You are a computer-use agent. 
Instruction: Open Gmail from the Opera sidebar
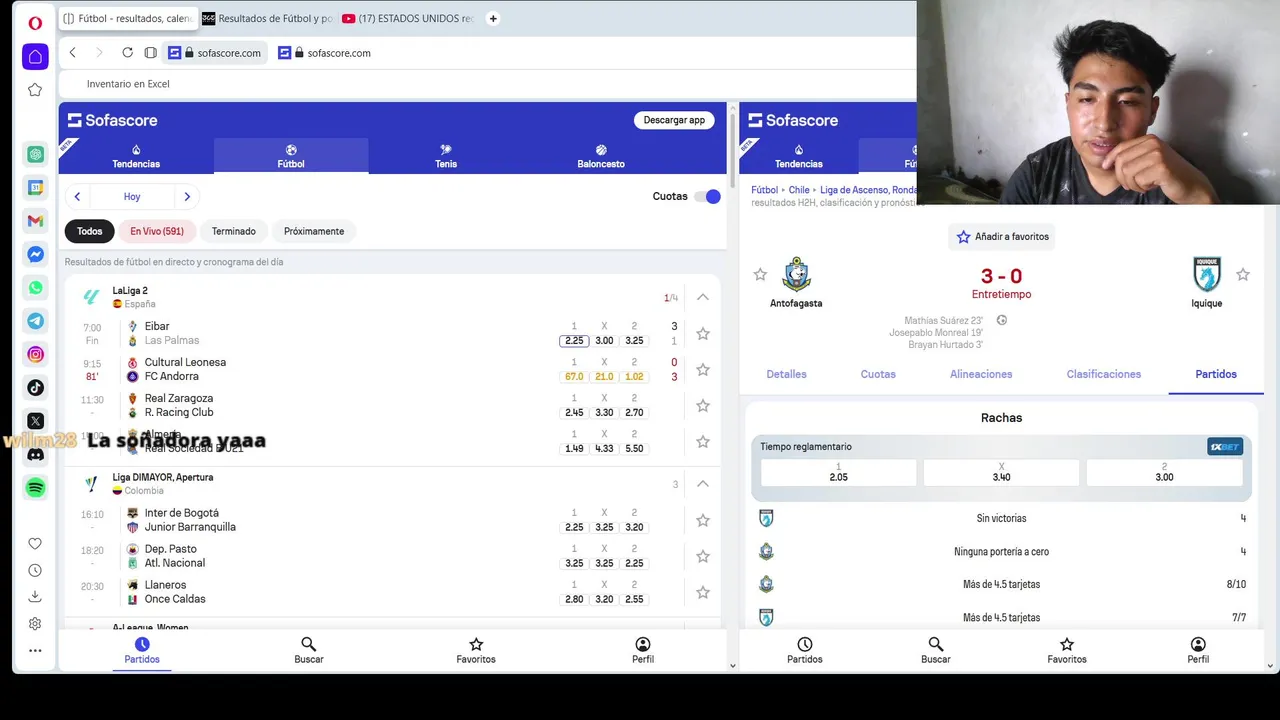click(35, 221)
